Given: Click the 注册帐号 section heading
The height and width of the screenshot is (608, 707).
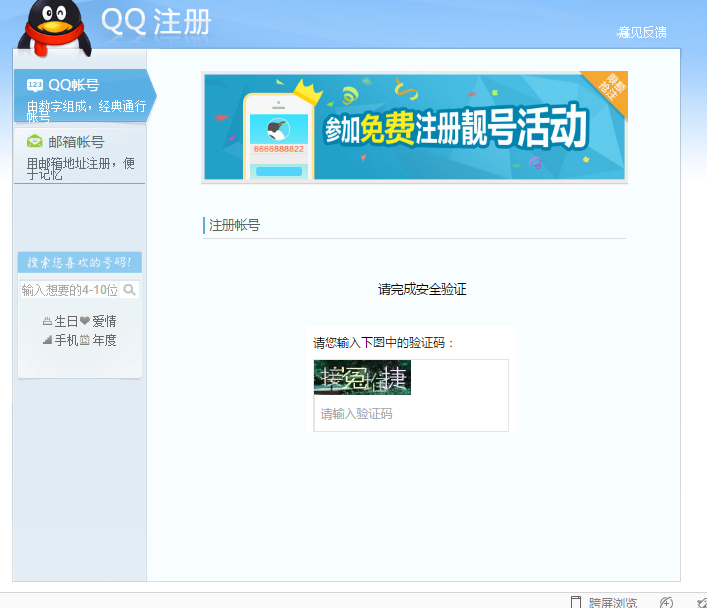Looking at the screenshot, I should pos(234,225).
